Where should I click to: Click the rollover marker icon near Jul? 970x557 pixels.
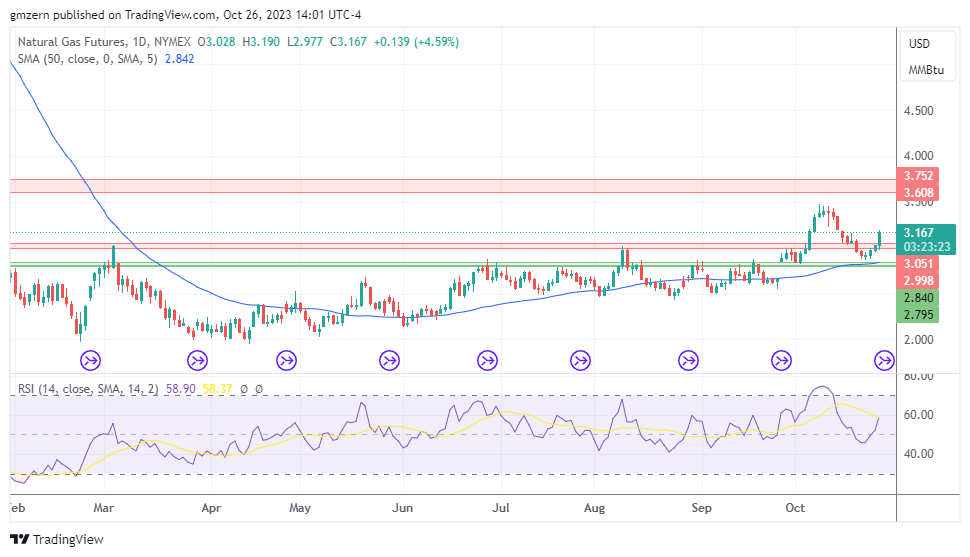coord(487,359)
